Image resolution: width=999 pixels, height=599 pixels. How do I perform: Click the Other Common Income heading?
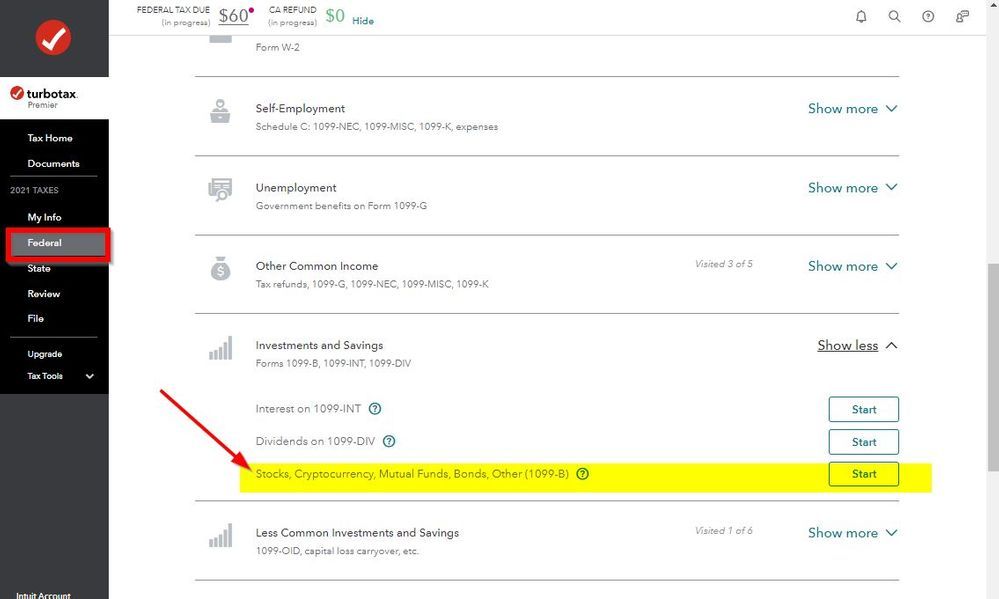[x=317, y=266]
